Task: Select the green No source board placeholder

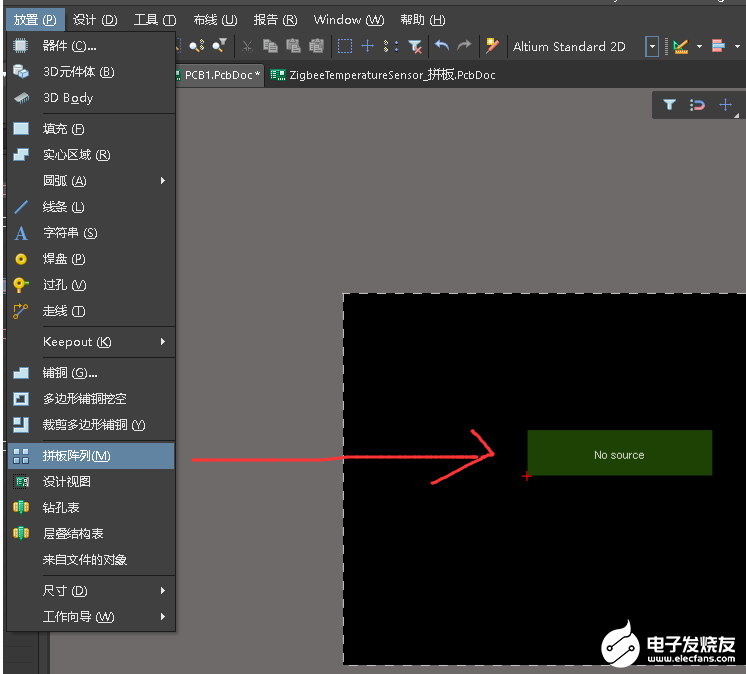Action: [x=619, y=453]
